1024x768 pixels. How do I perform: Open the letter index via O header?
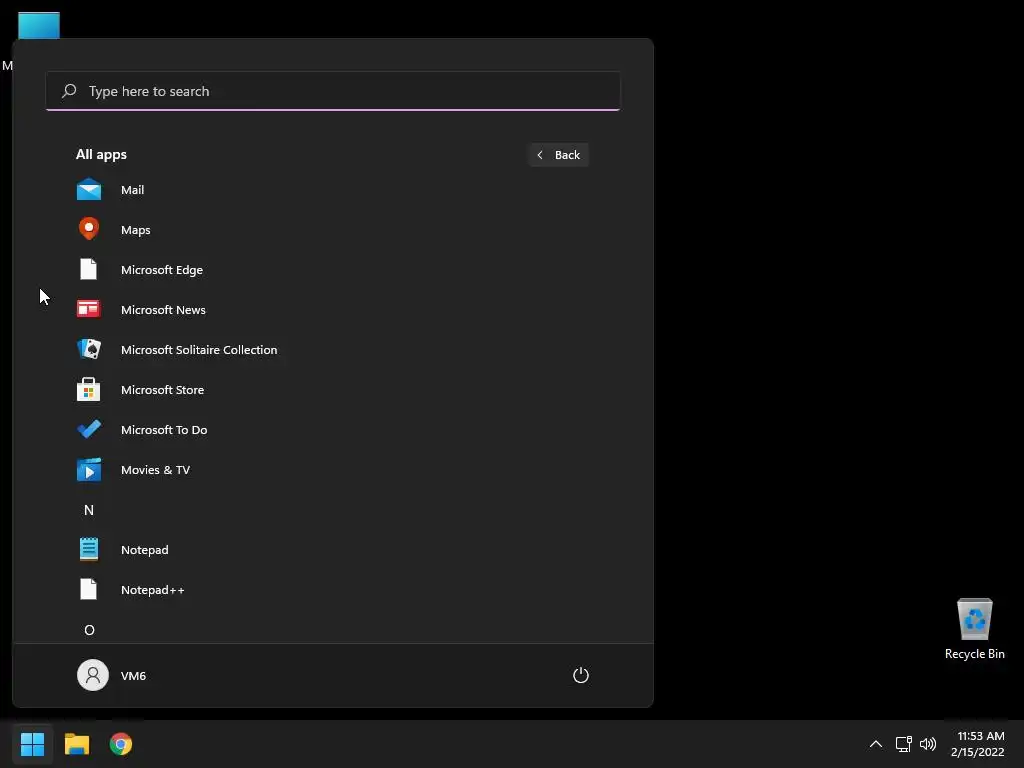coord(89,630)
